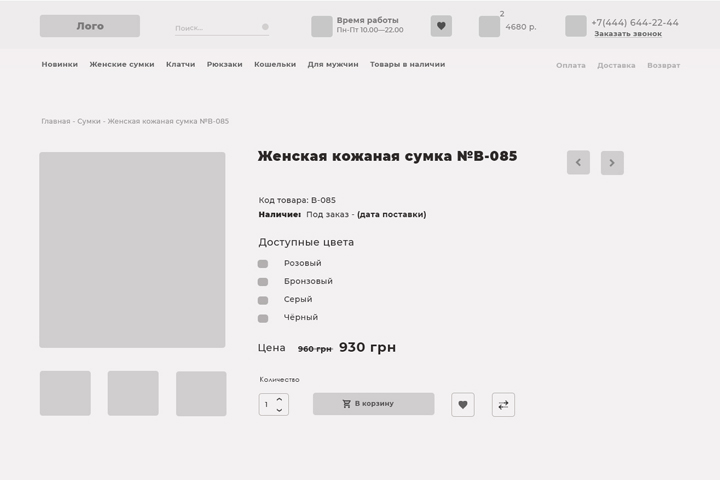Go to previous product with left arrow
Screen dimensions: 720x480
point(578,163)
